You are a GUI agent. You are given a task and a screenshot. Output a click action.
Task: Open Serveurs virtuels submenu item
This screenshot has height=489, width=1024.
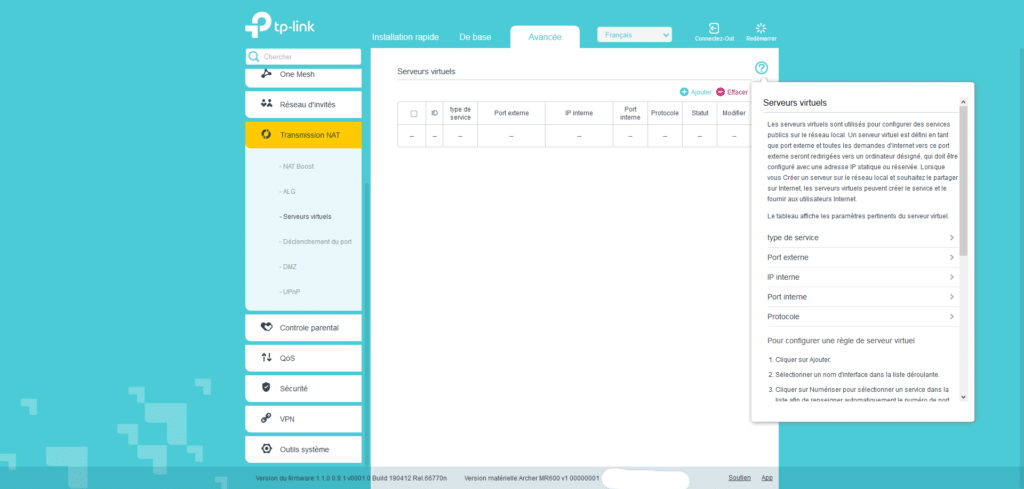click(305, 216)
